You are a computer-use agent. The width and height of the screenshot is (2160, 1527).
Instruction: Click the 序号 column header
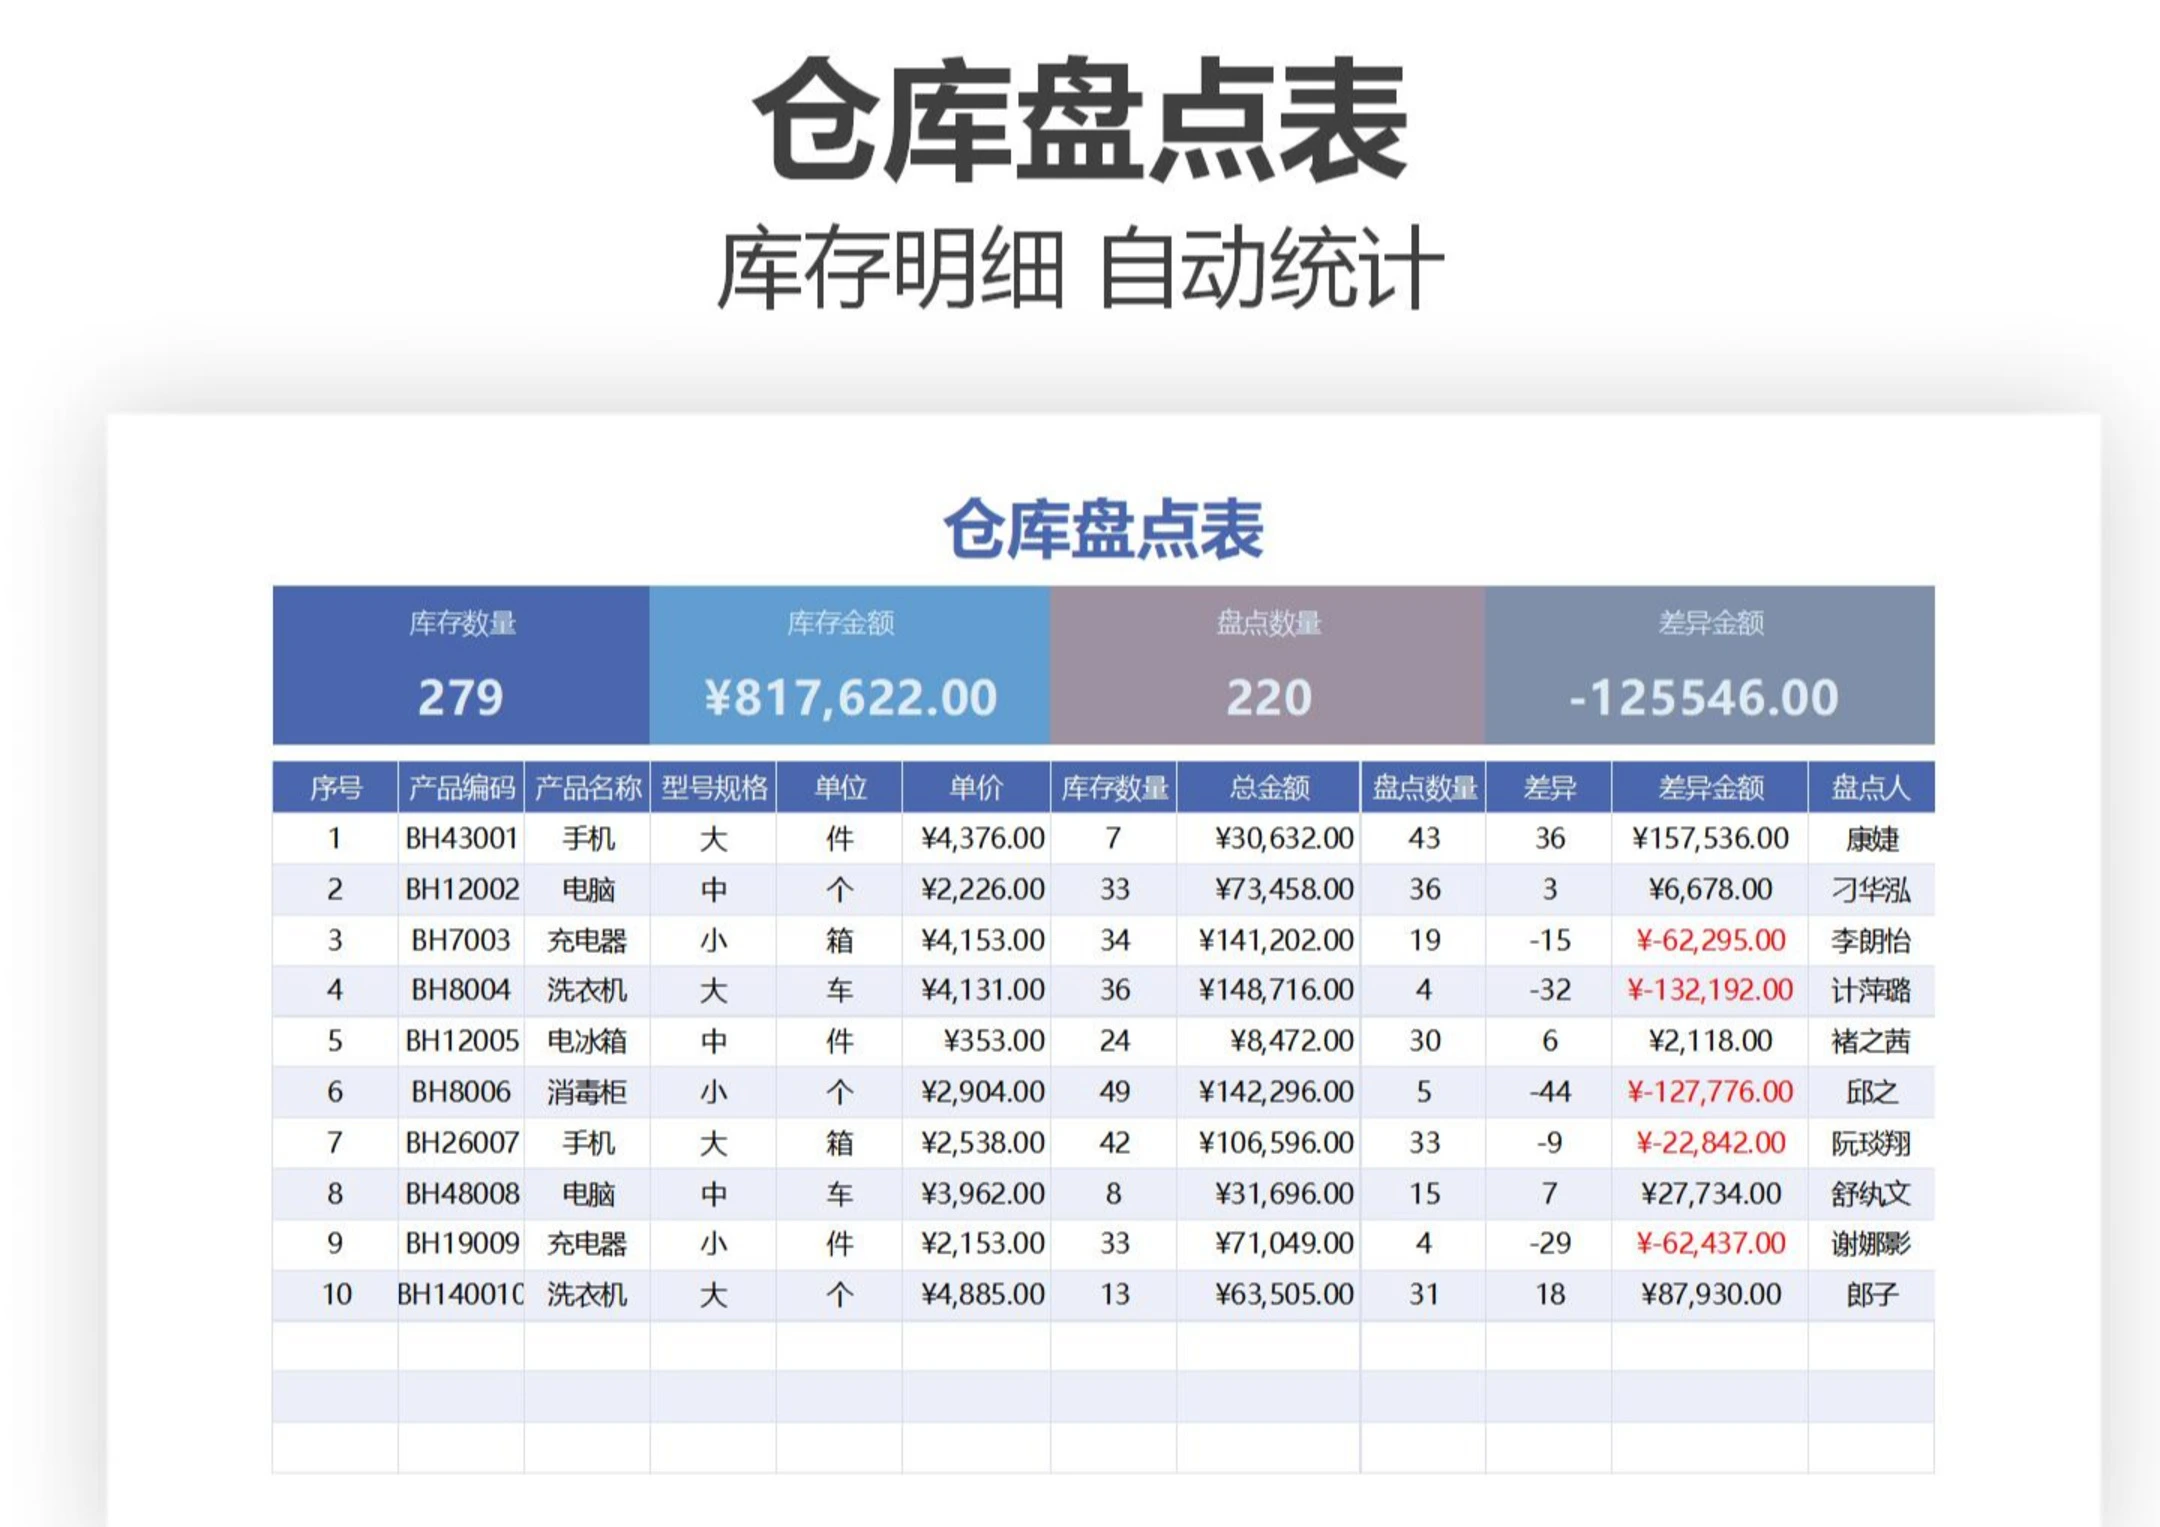335,788
